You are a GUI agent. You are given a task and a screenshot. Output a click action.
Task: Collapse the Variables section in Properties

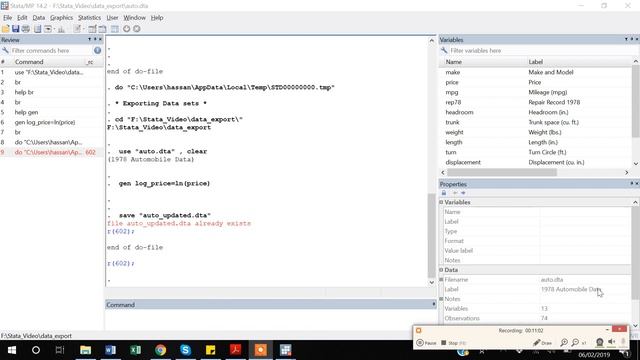click(x=441, y=202)
